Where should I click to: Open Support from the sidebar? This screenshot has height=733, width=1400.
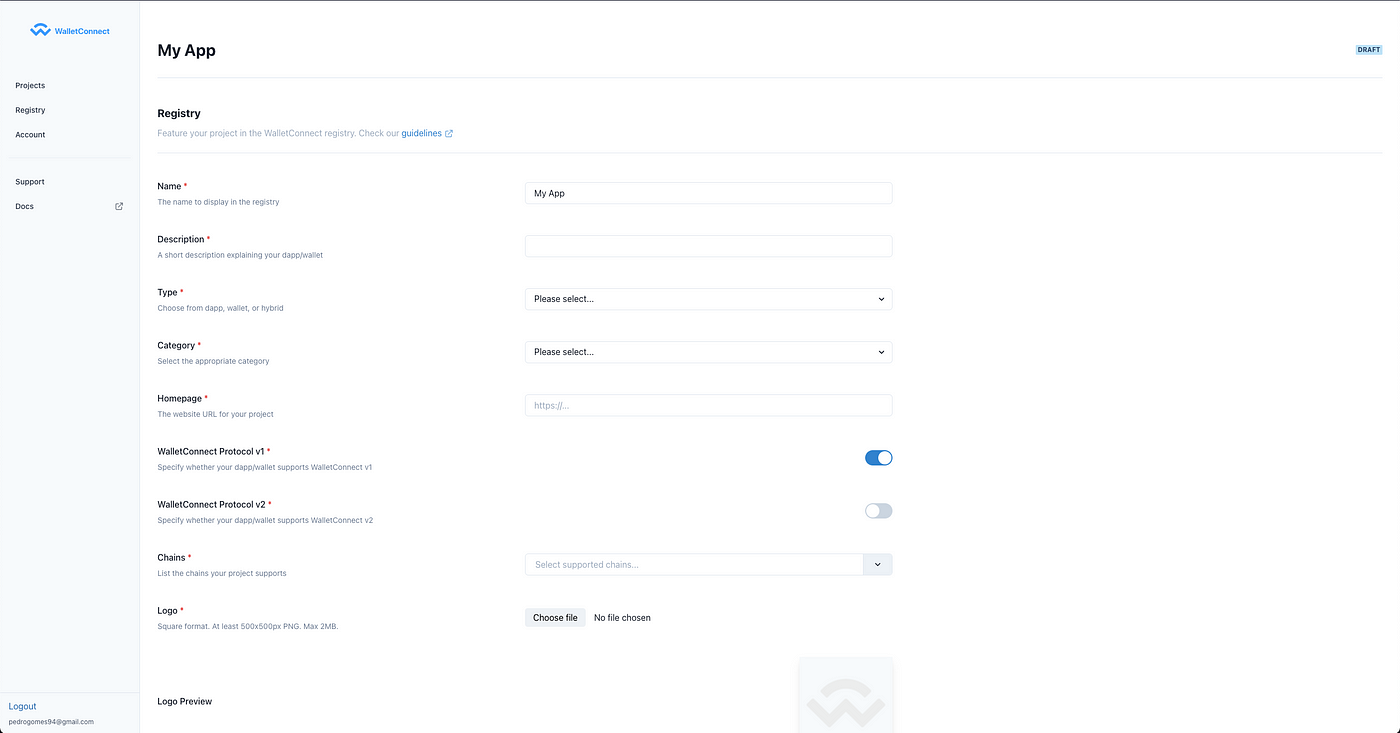(x=30, y=182)
